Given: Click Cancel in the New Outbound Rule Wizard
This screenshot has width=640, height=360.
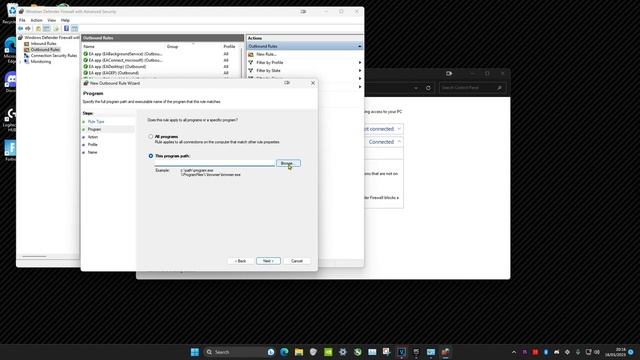Looking at the screenshot, I should [x=297, y=261].
